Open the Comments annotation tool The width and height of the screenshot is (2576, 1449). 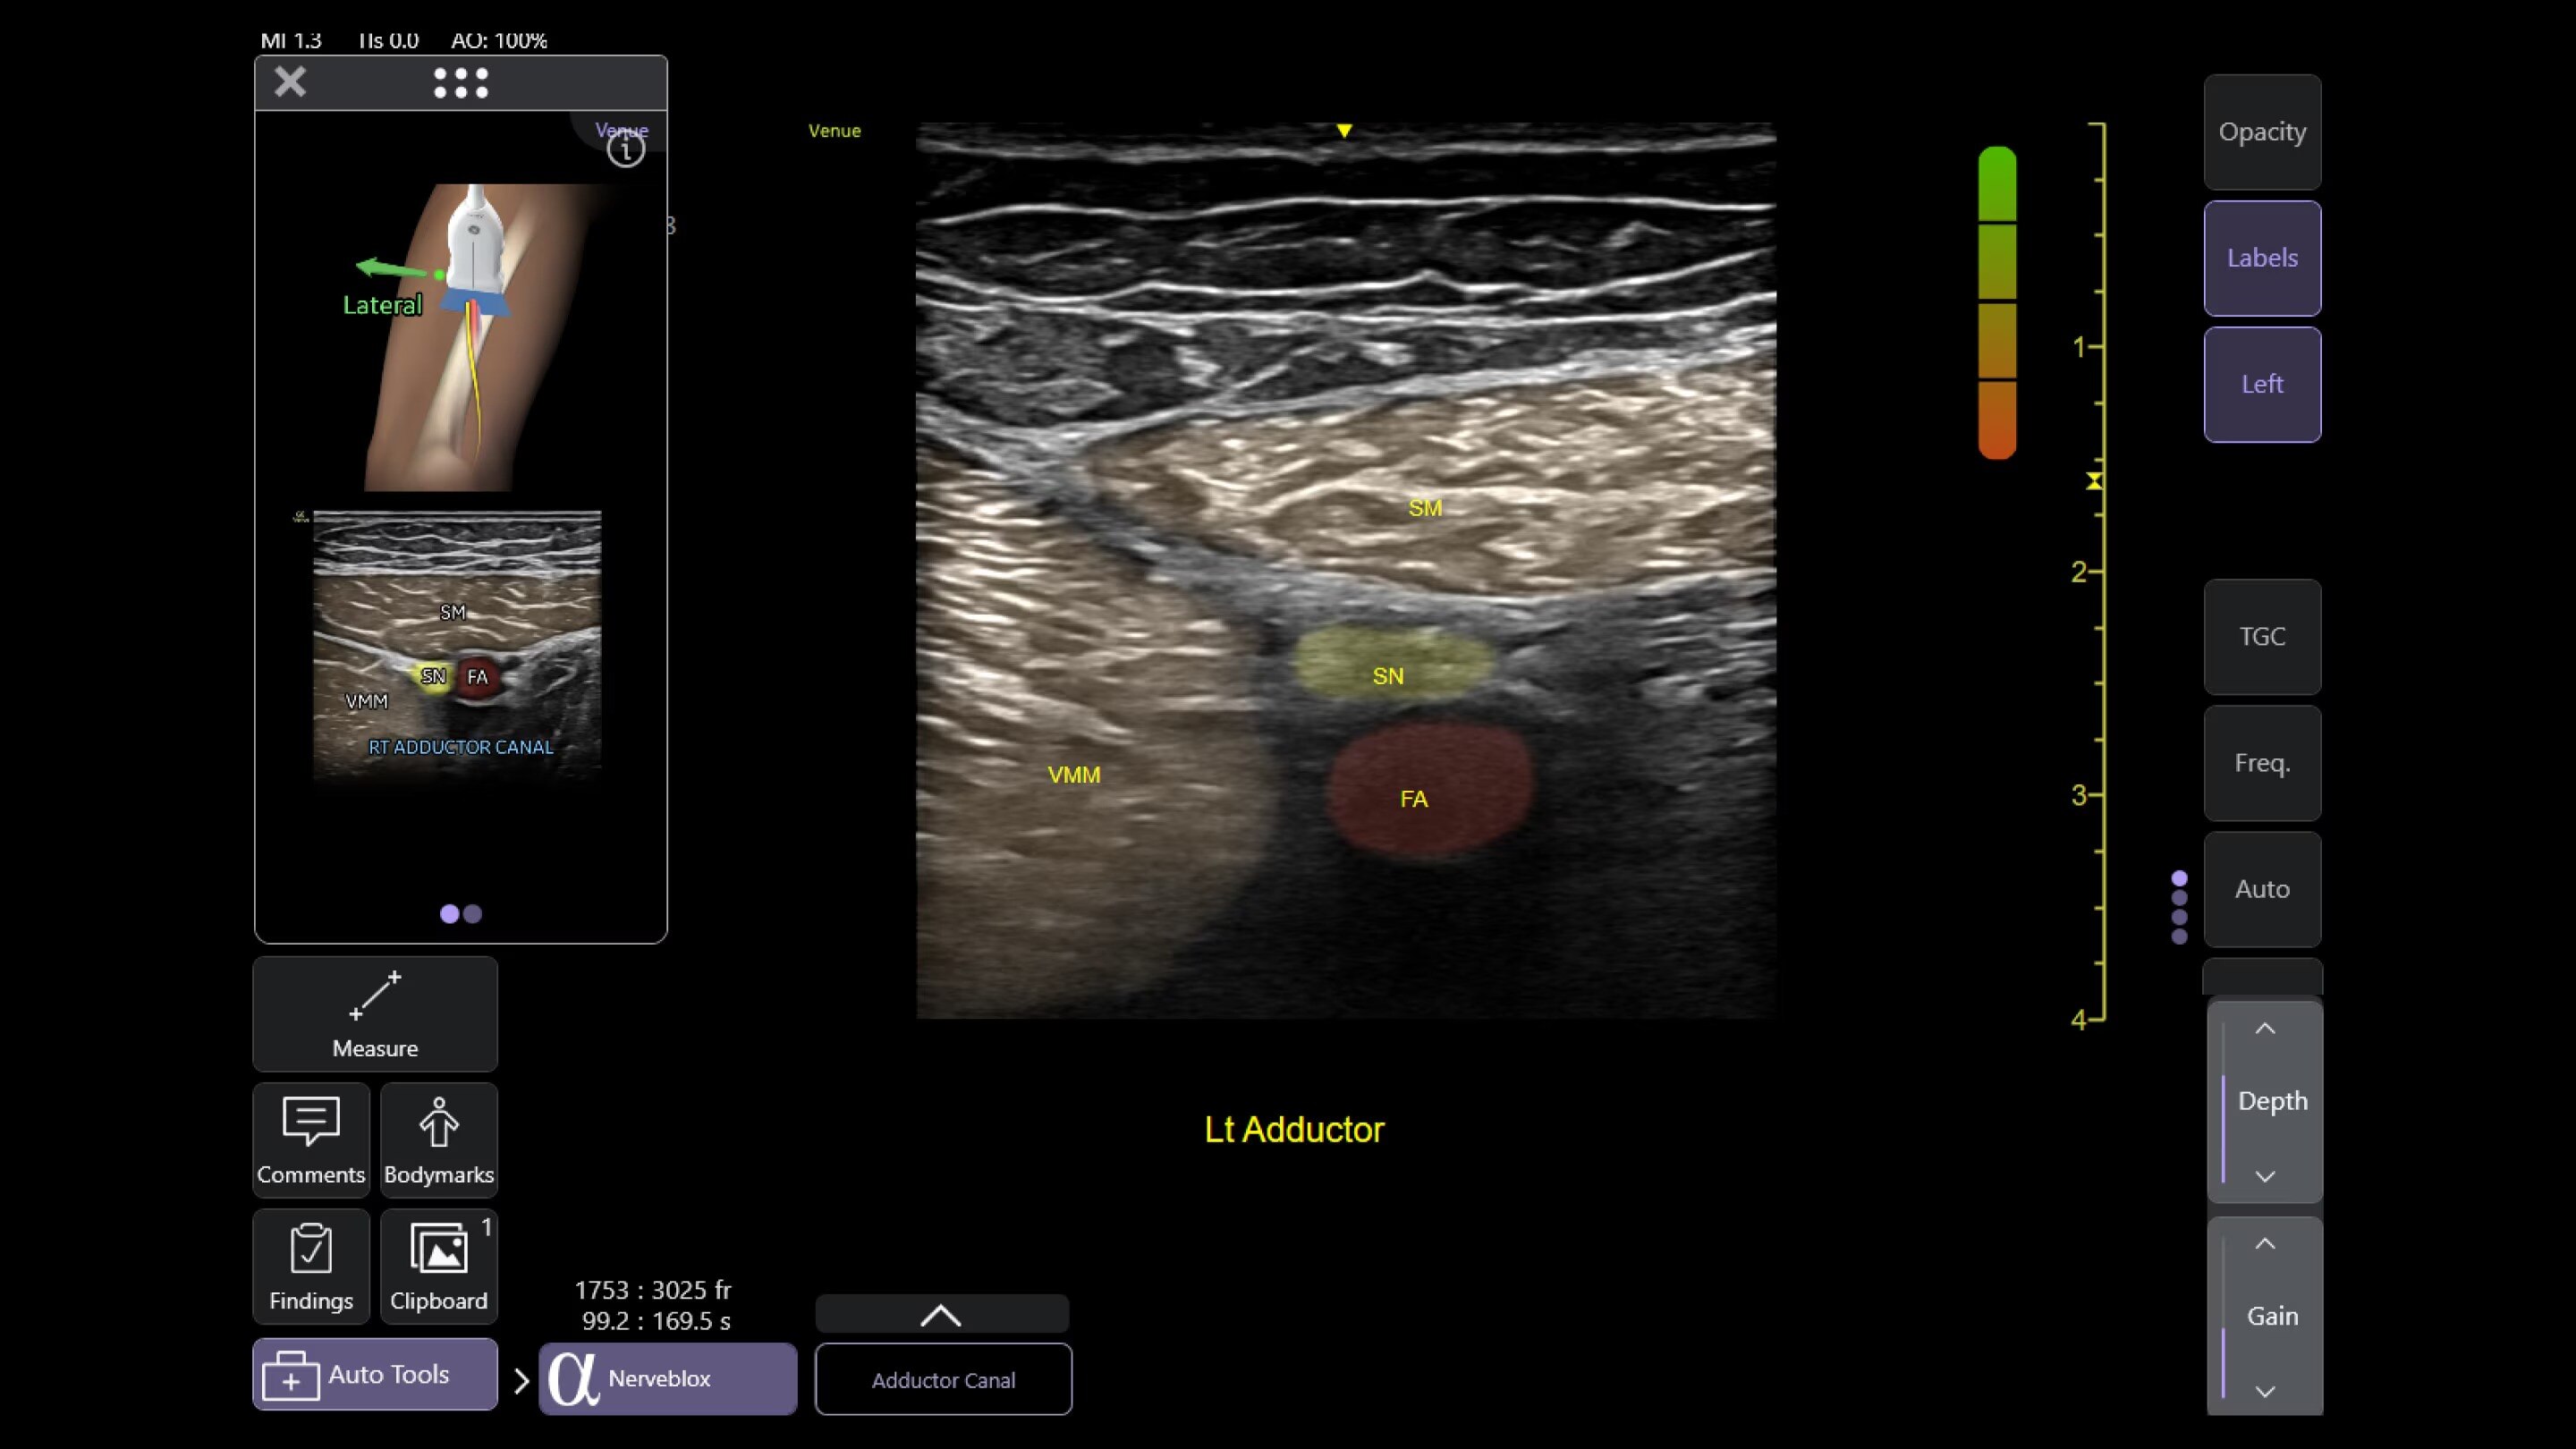(311, 1139)
